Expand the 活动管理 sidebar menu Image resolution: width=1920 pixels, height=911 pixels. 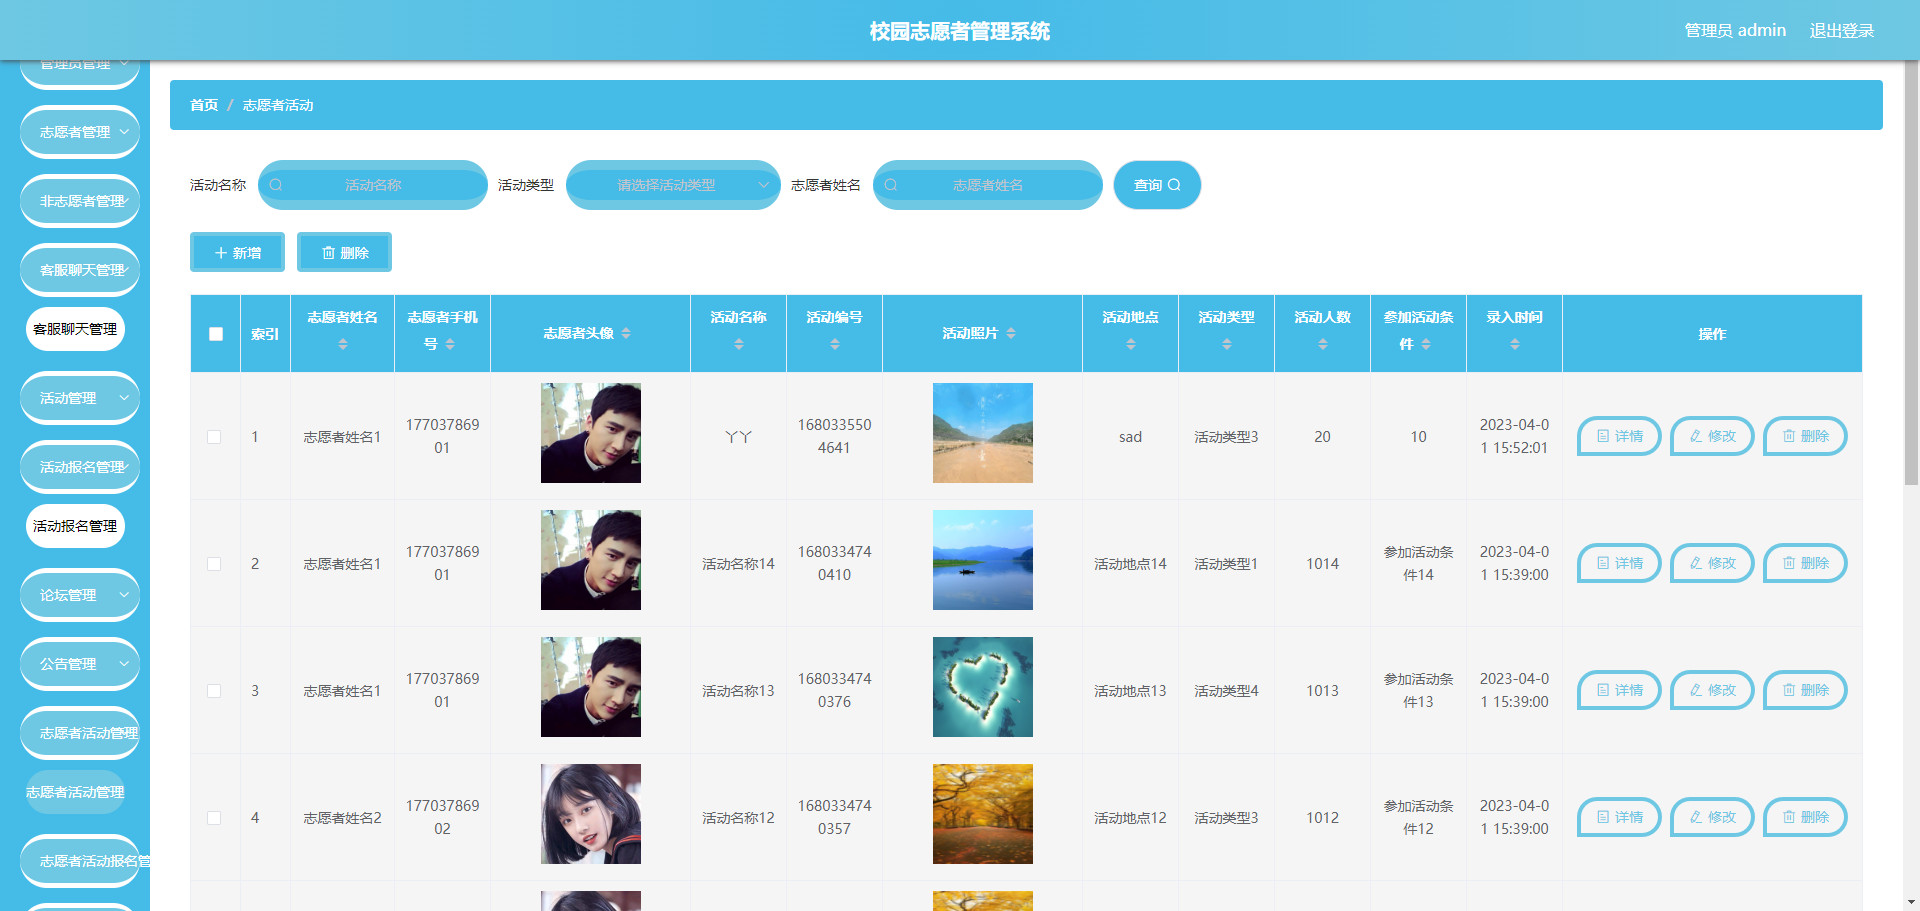[80, 398]
